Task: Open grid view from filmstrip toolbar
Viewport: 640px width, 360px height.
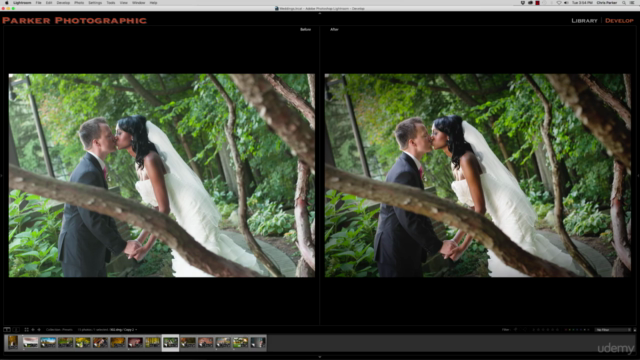Action: pos(27,329)
